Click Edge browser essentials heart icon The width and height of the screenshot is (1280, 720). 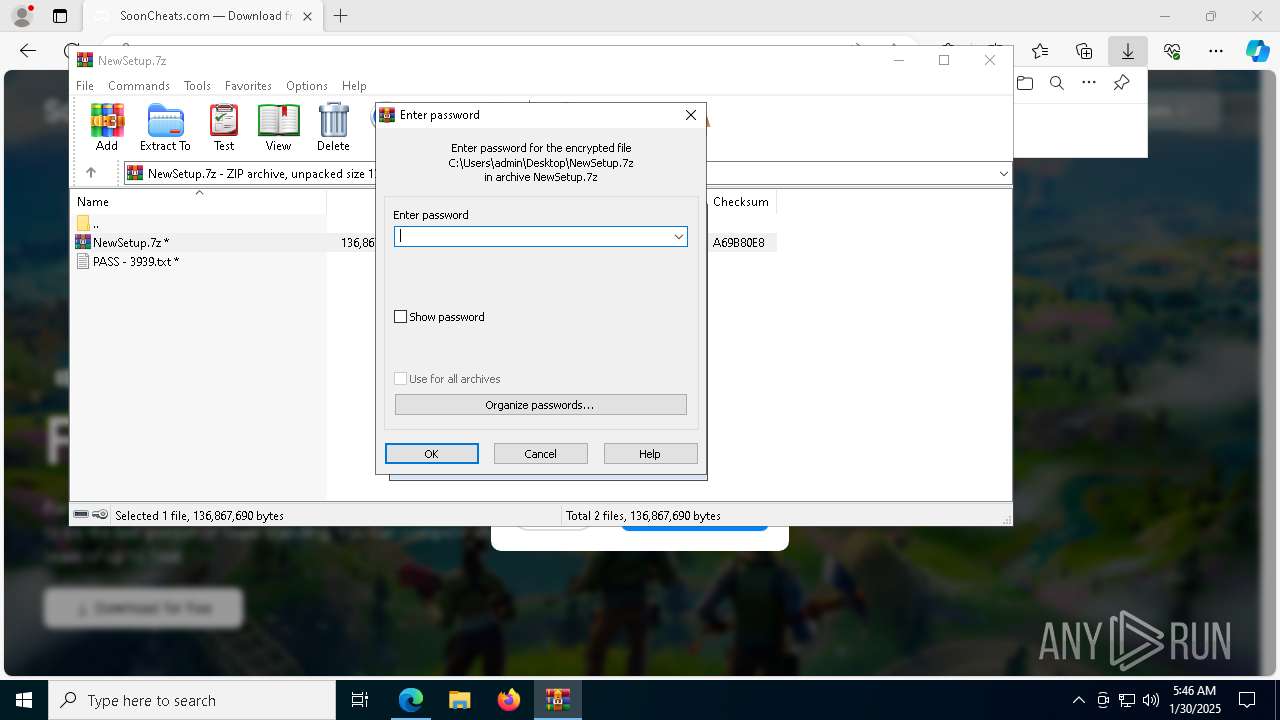click(x=1172, y=51)
